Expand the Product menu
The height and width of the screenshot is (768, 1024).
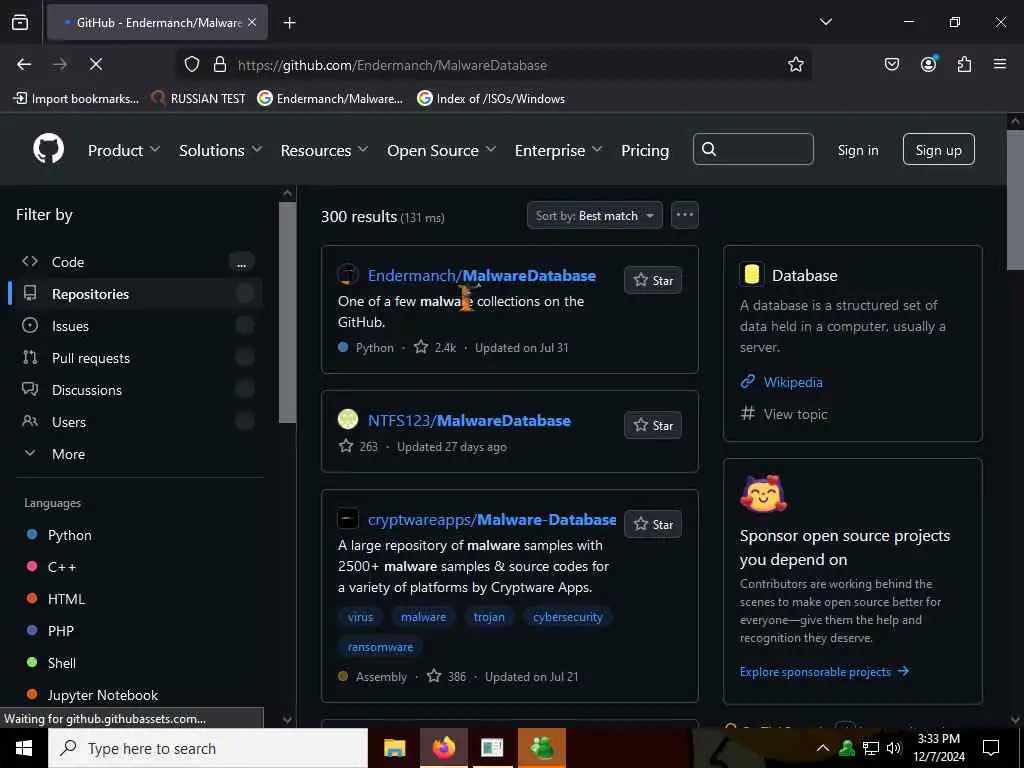pos(124,150)
